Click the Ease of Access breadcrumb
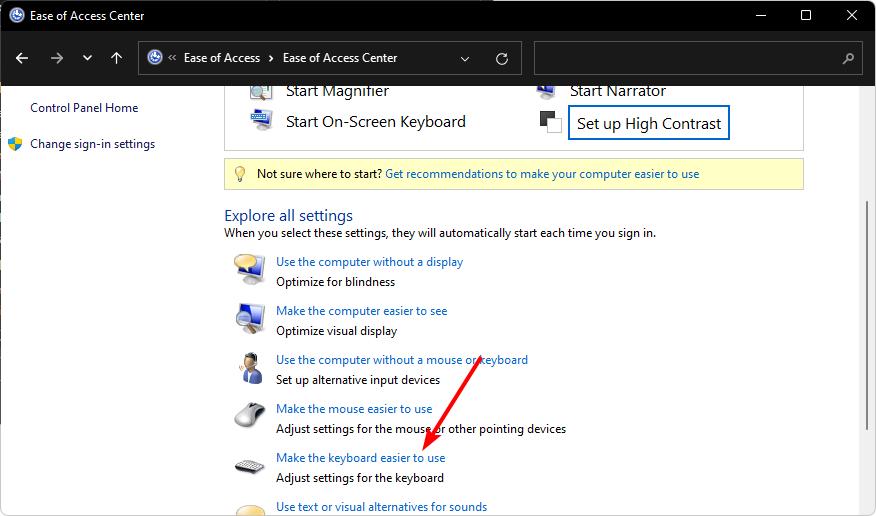 (x=222, y=58)
